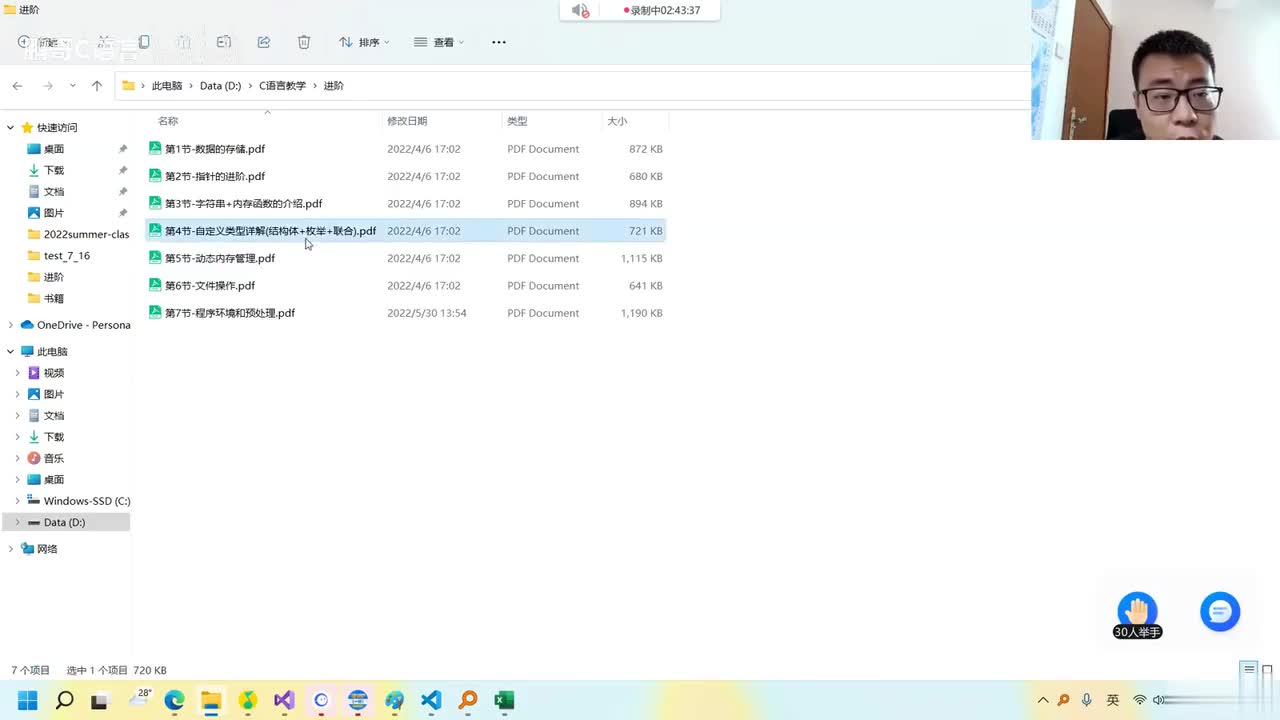
Task: Switch input method via 英 indicator
Action: [x=1113, y=700]
